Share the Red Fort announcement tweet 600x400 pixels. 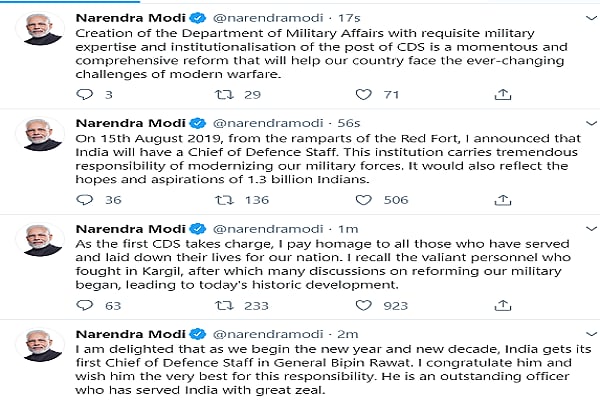pos(503,199)
